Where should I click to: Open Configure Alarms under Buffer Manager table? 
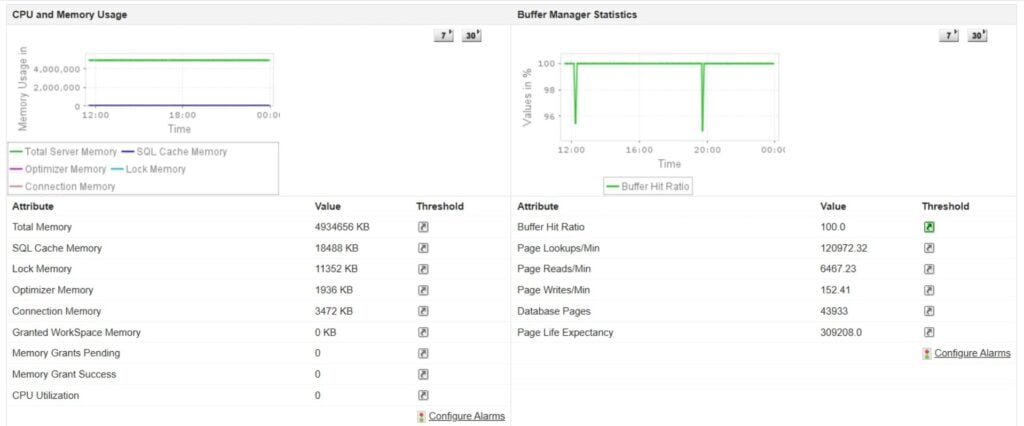(x=972, y=353)
